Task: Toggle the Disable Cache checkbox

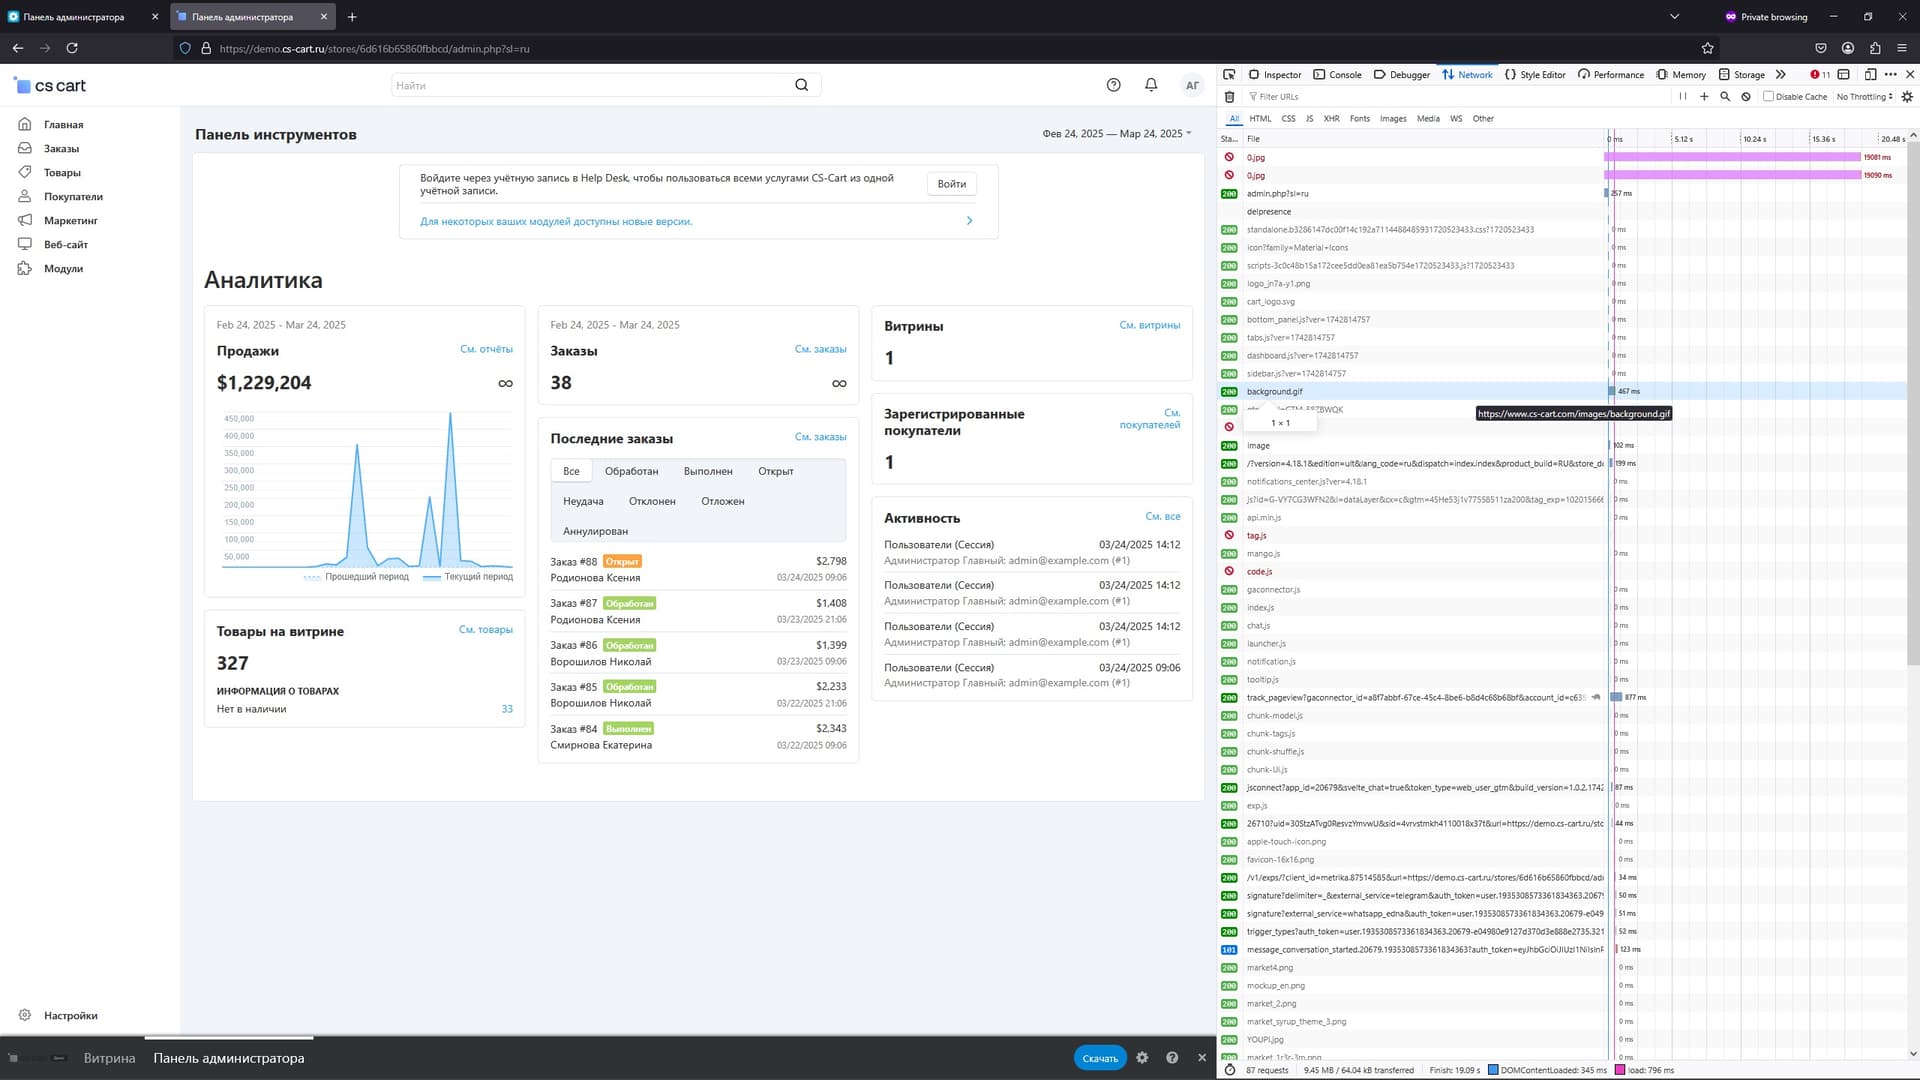Action: point(1768,97)
